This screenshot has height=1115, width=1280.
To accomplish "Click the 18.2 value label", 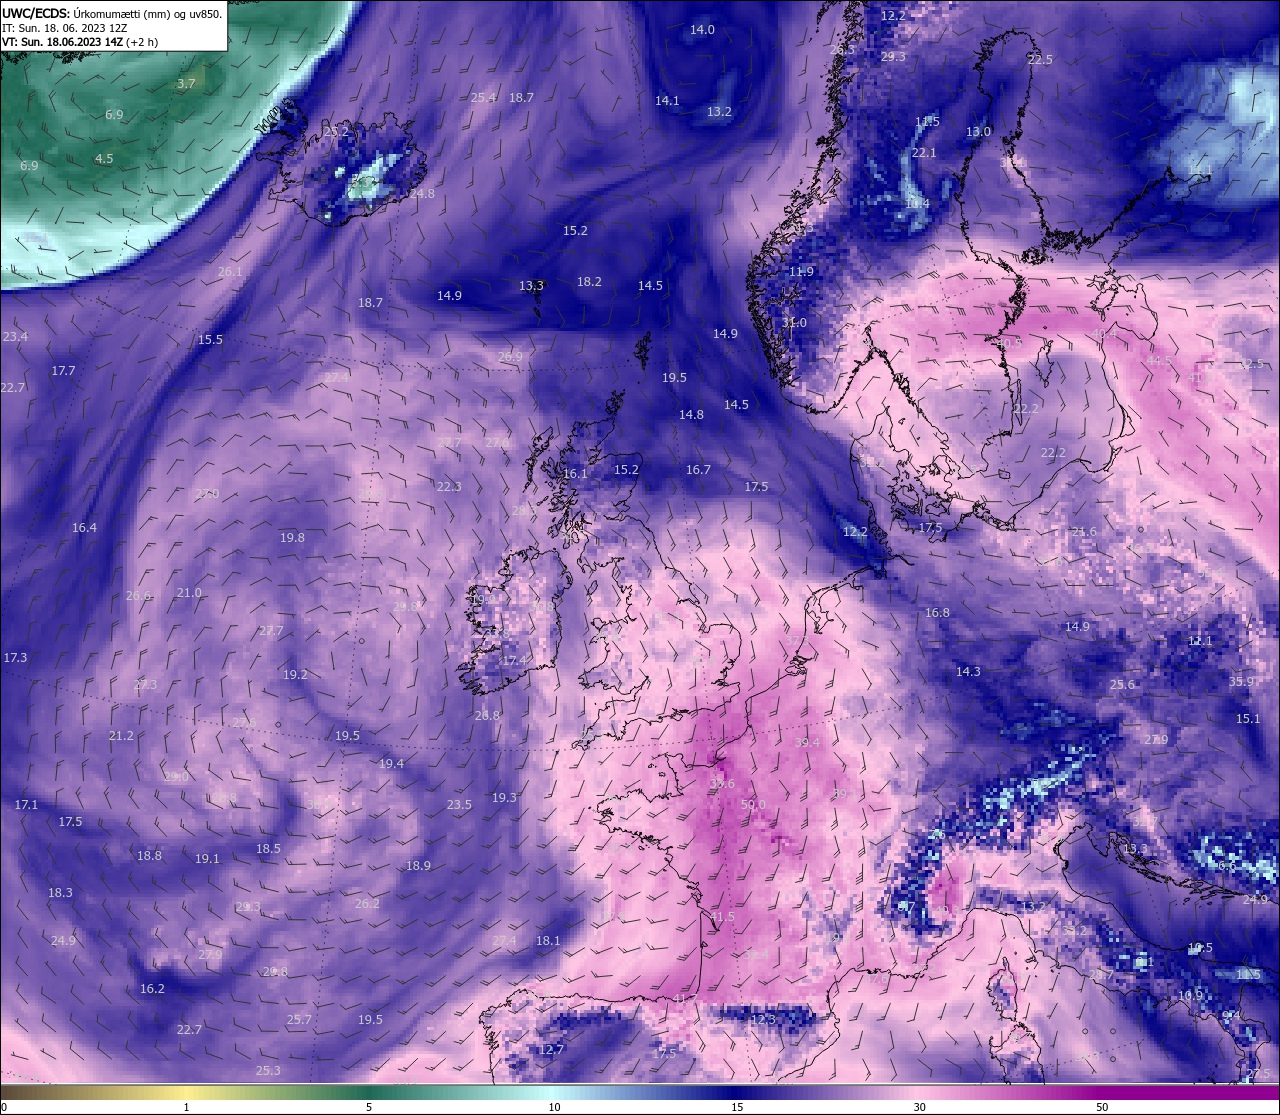I will click(589, 282).
